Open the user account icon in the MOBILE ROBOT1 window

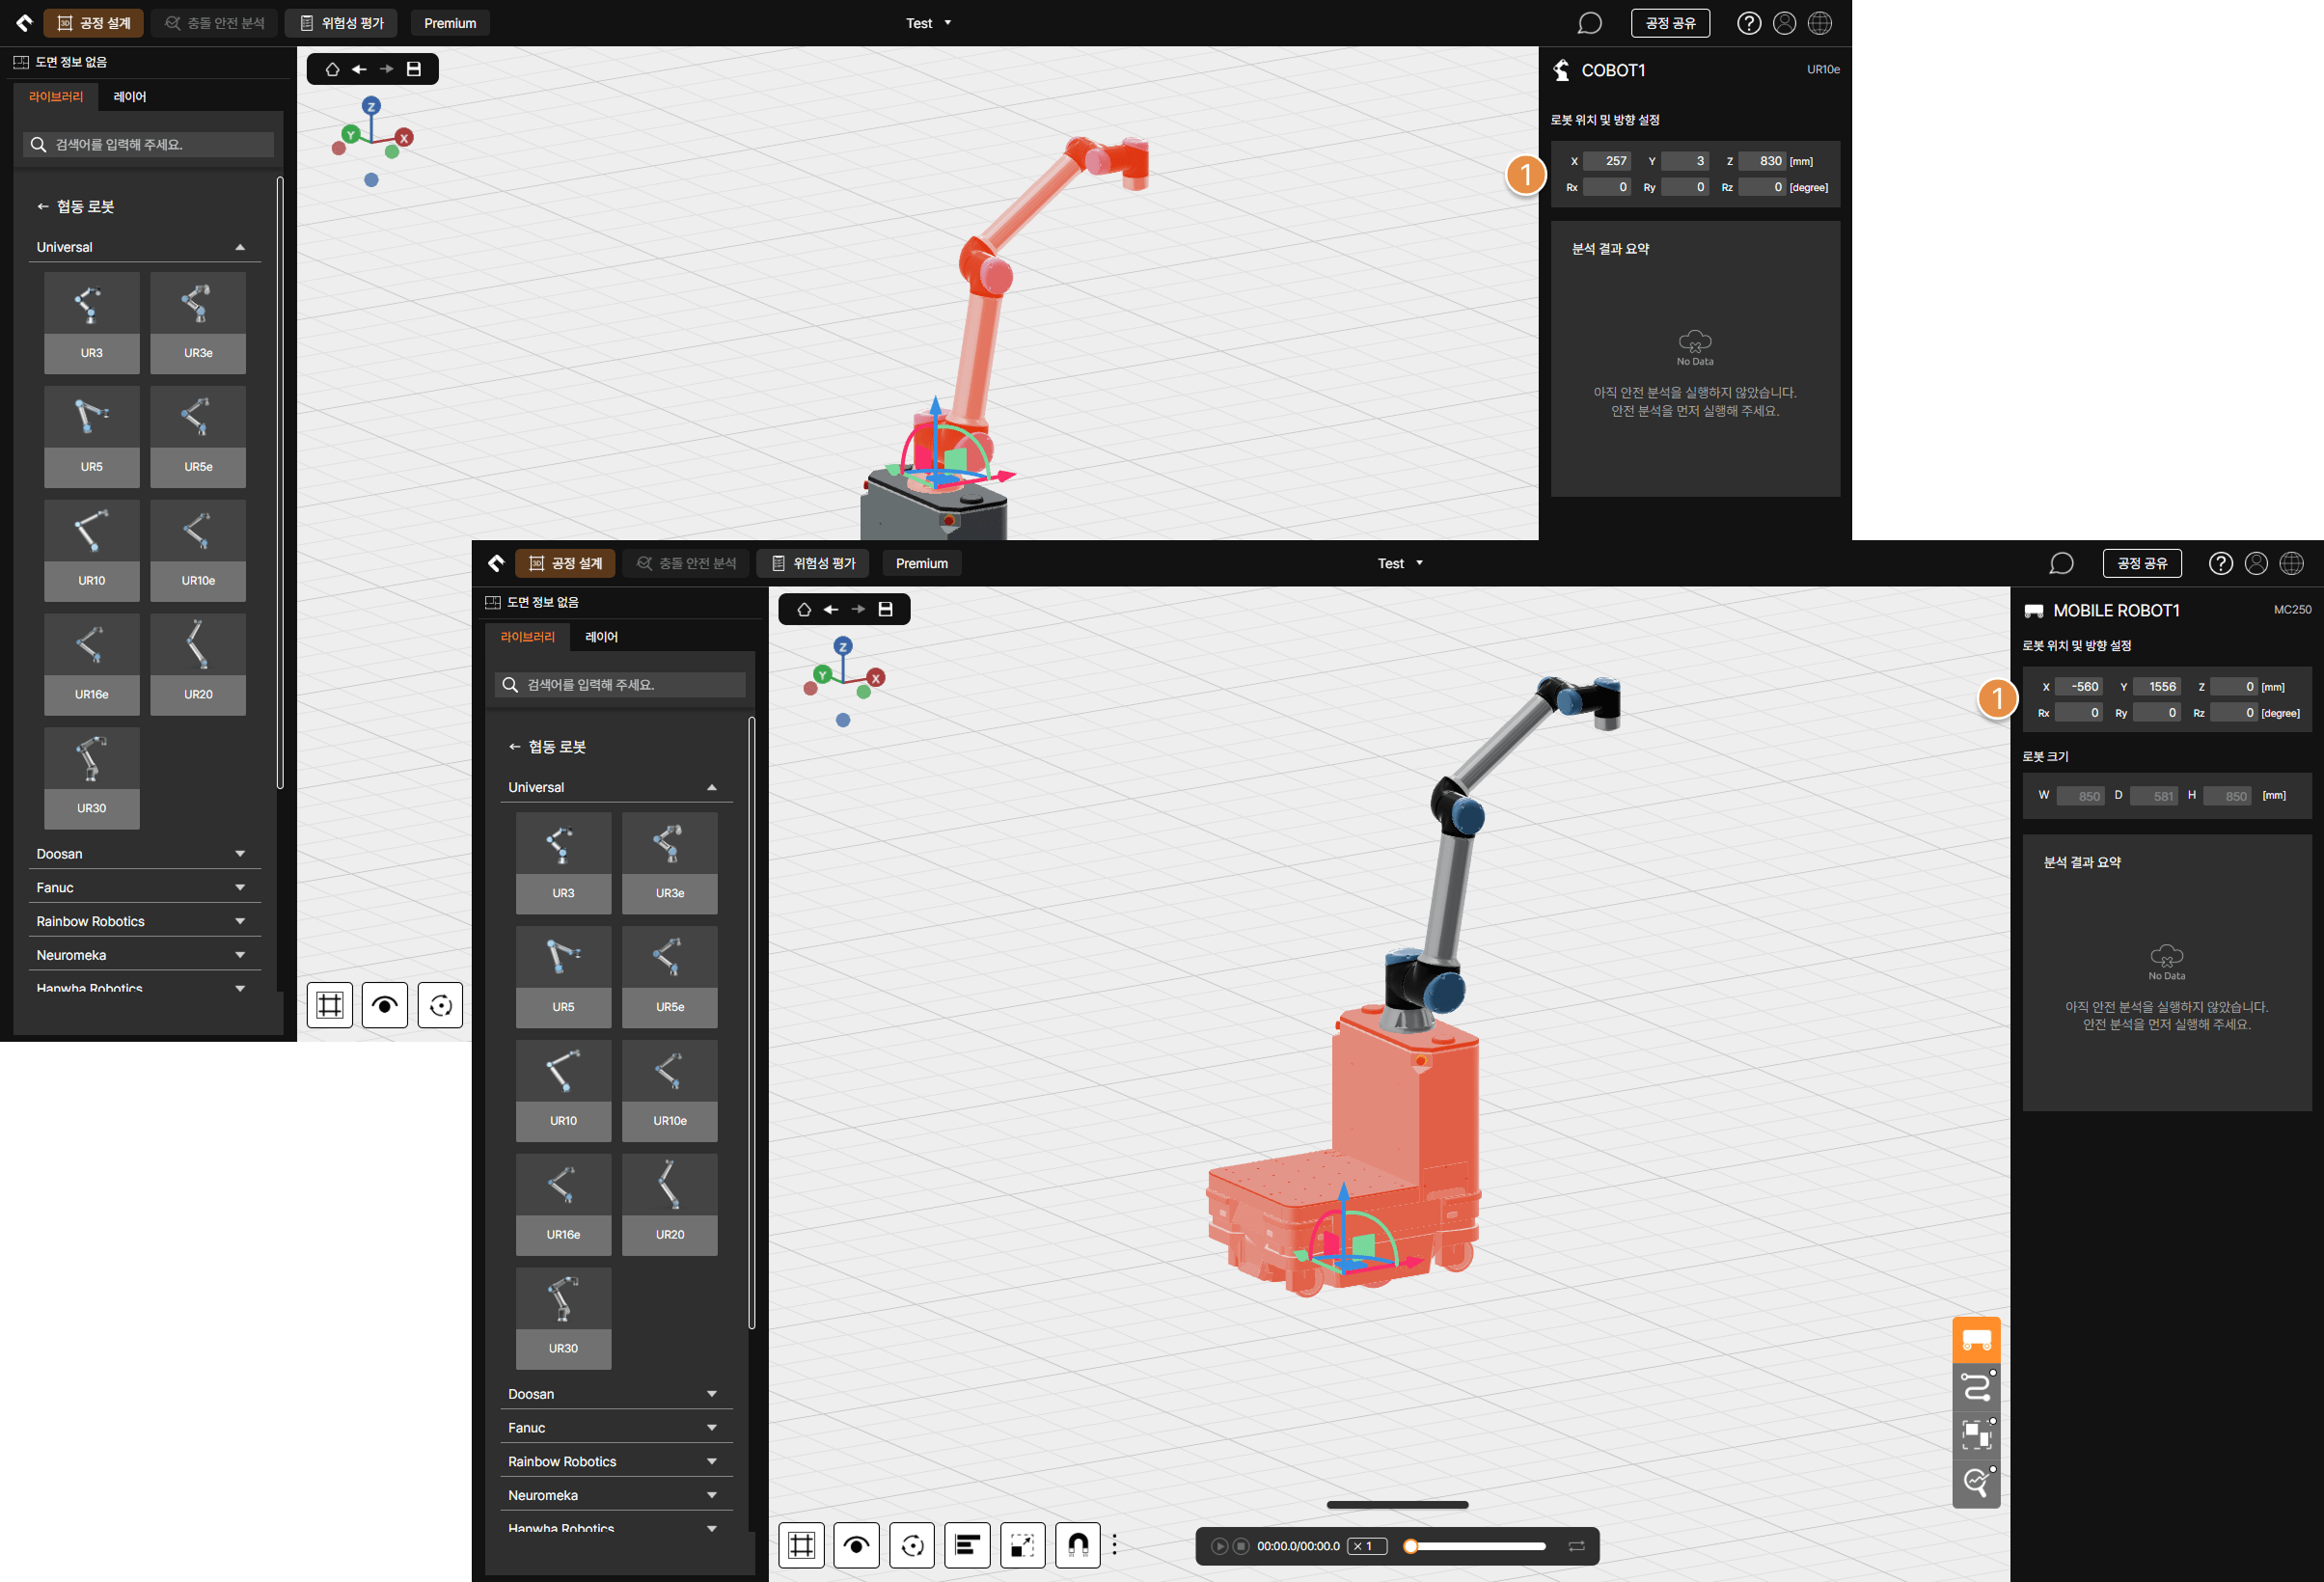2256,563
